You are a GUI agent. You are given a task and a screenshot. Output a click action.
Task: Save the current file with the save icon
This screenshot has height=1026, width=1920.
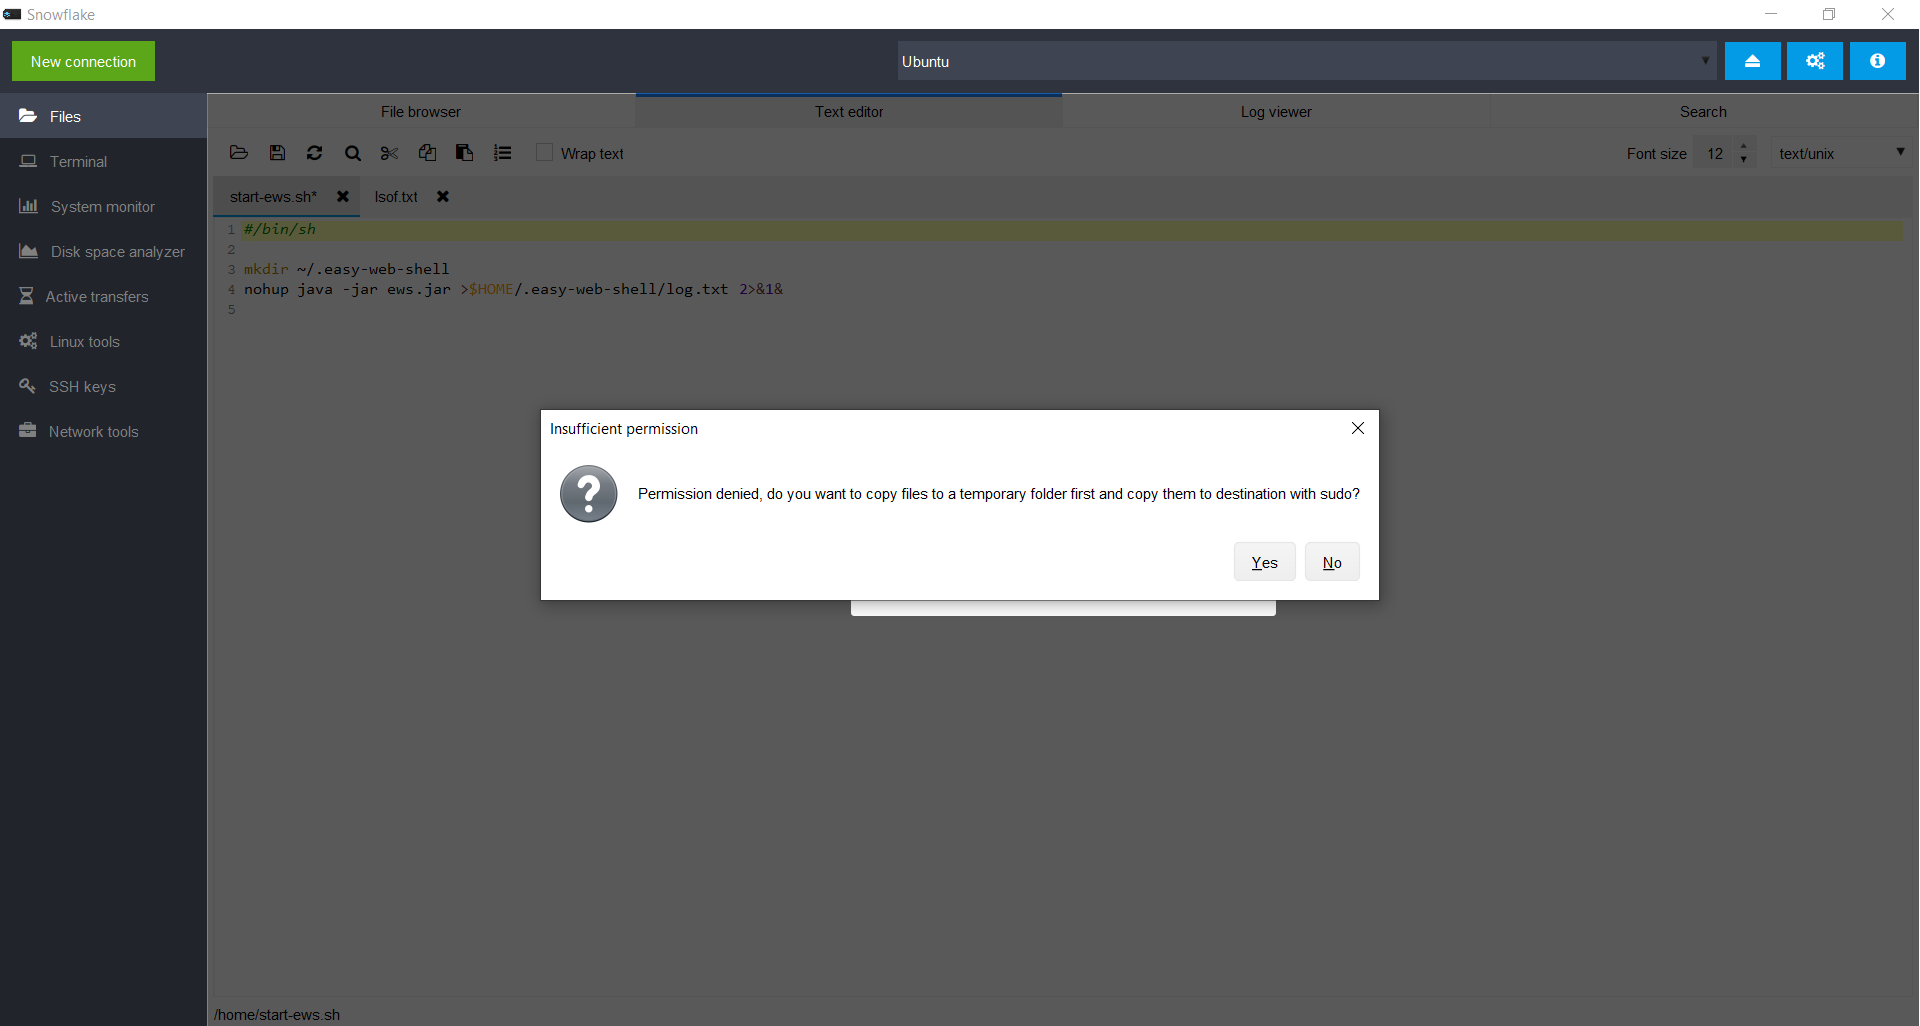tap(276, 152)
